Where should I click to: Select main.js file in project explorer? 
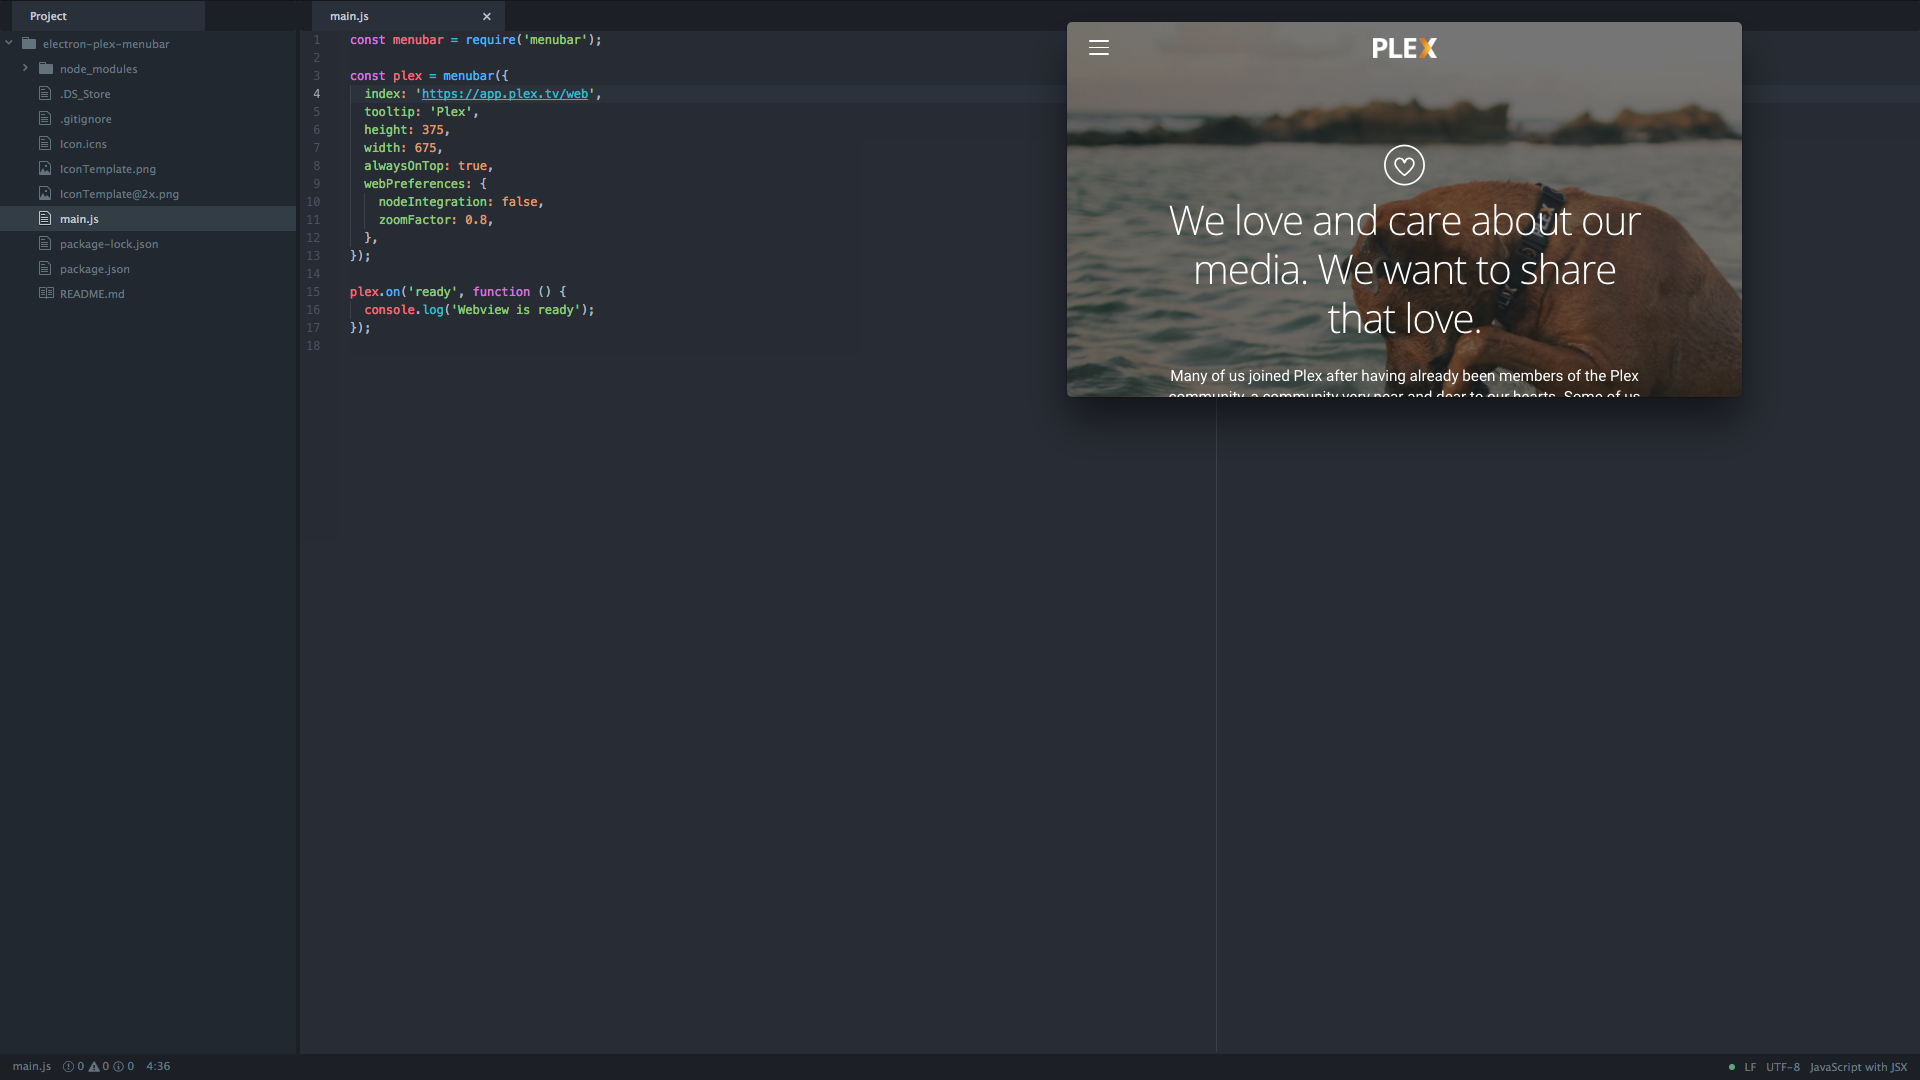79,218
